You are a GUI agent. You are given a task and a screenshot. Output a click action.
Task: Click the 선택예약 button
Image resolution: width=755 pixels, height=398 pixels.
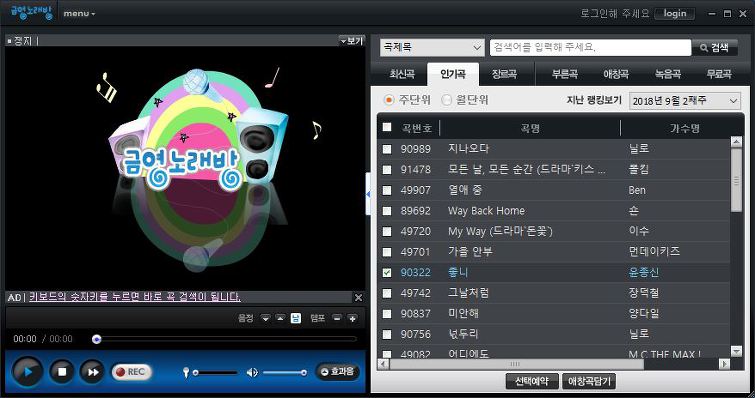click(x=532, y=381)
